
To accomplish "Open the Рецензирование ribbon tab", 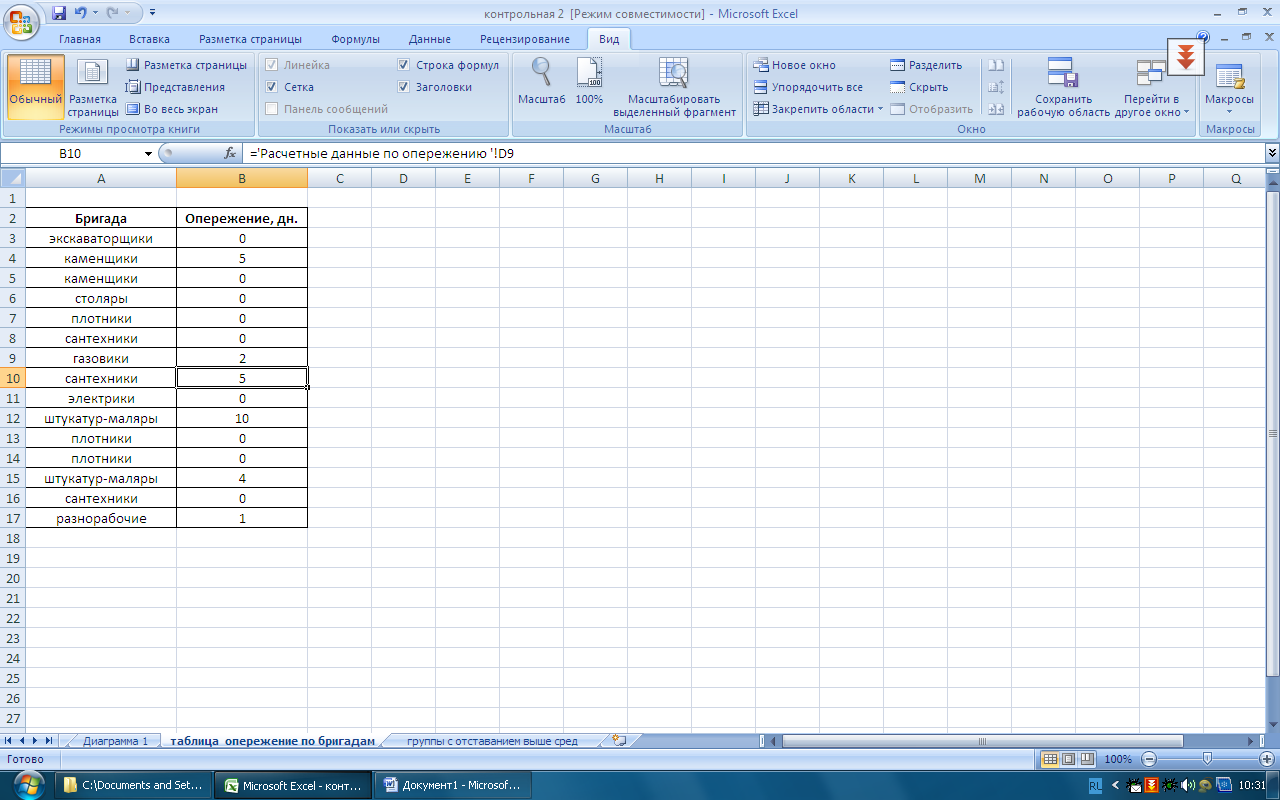I will click(x=525, y=39).
